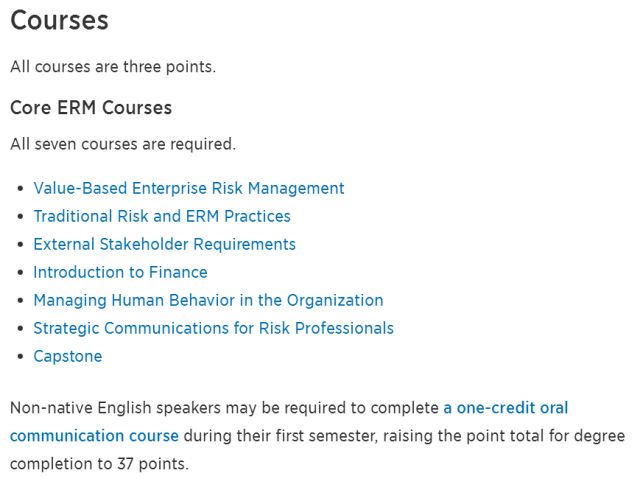The width and height of the screenshot is (640, 487).
Task: Click the bullet beside External Stakeholder Requirements
Action: coord(21,245)
